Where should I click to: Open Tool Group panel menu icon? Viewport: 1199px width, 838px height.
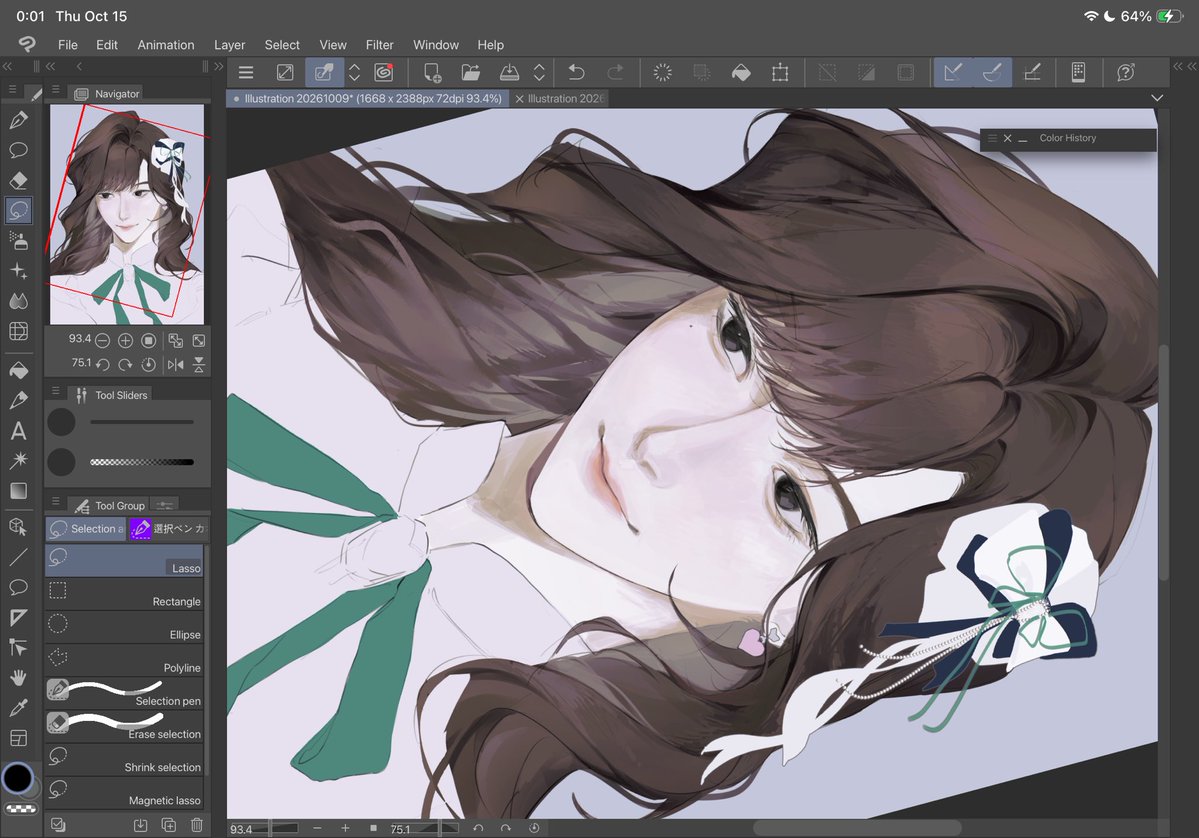(55, 501)
